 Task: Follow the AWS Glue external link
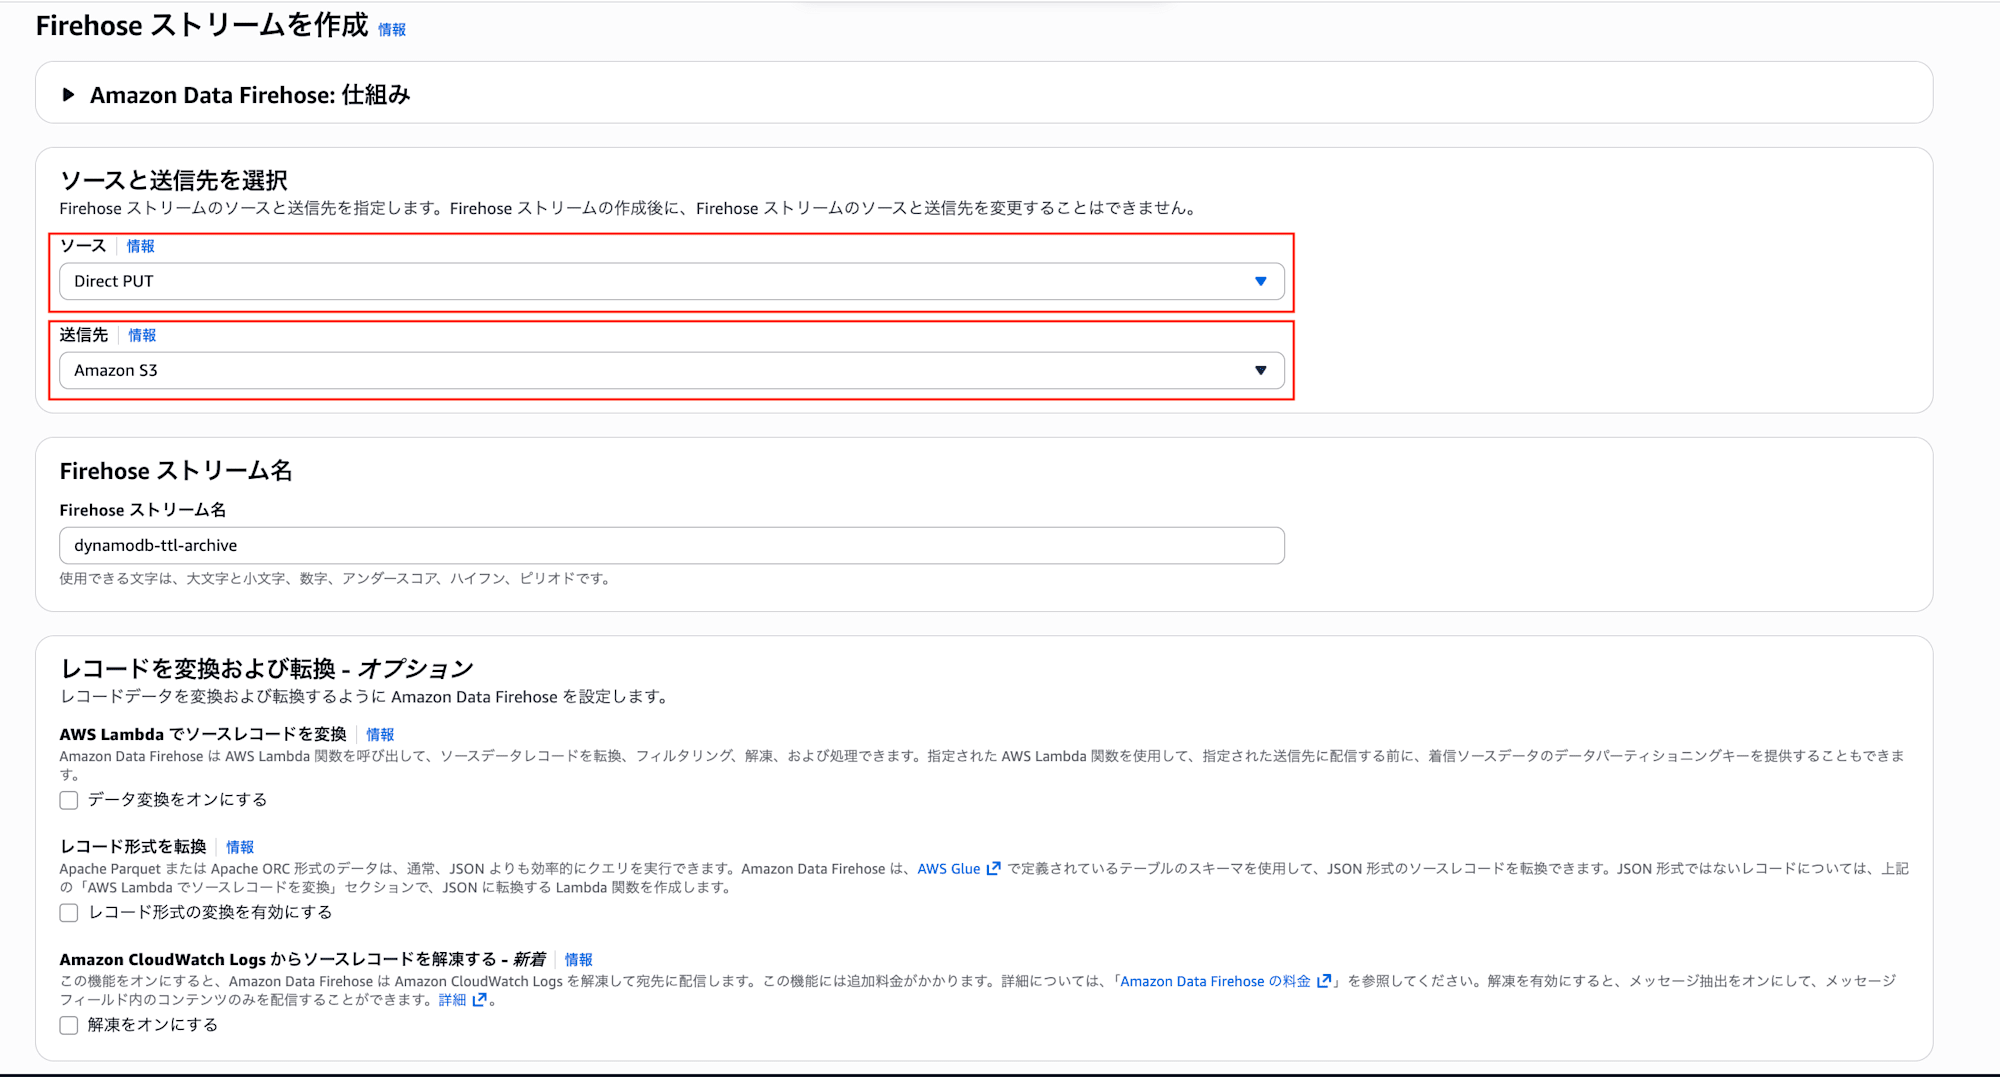coord(958,868)
